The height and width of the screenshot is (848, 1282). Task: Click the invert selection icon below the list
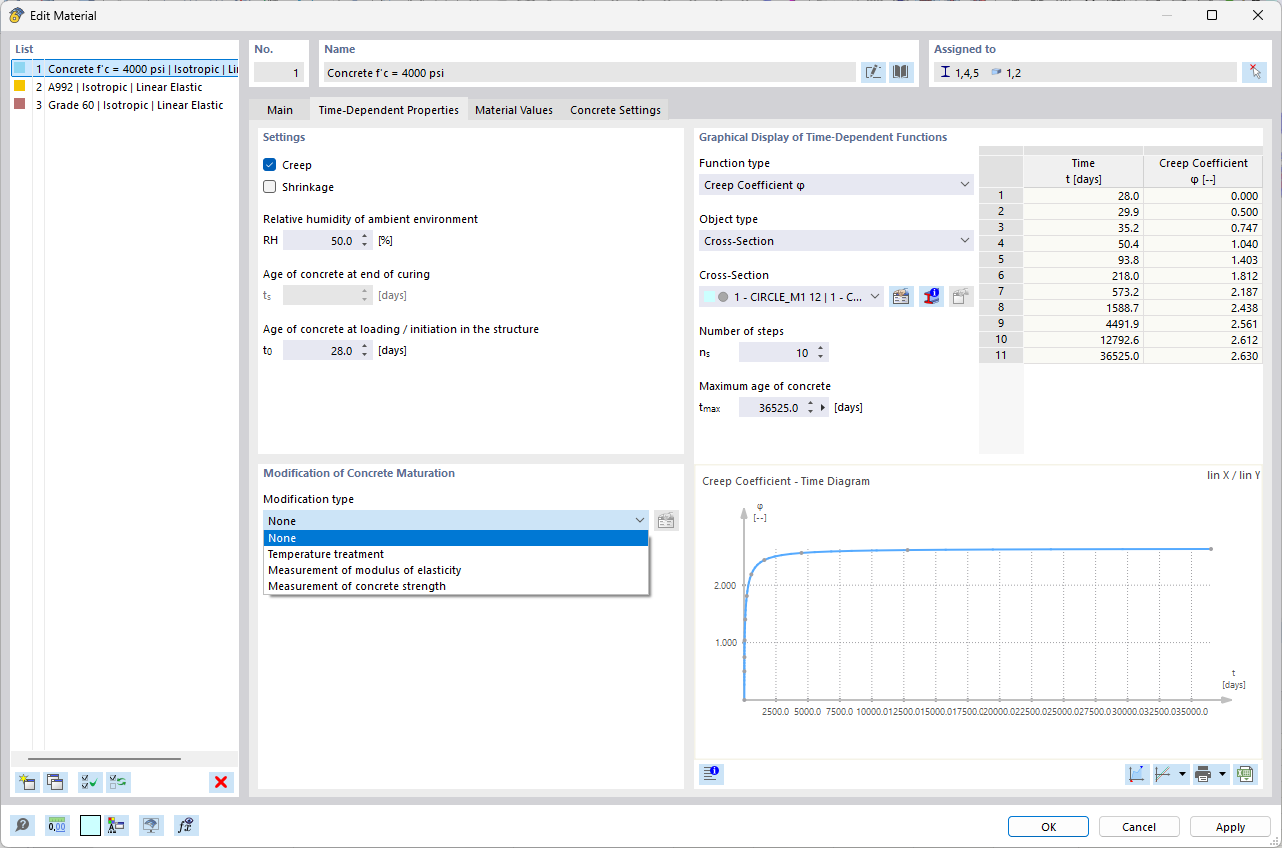coord(119,782)
